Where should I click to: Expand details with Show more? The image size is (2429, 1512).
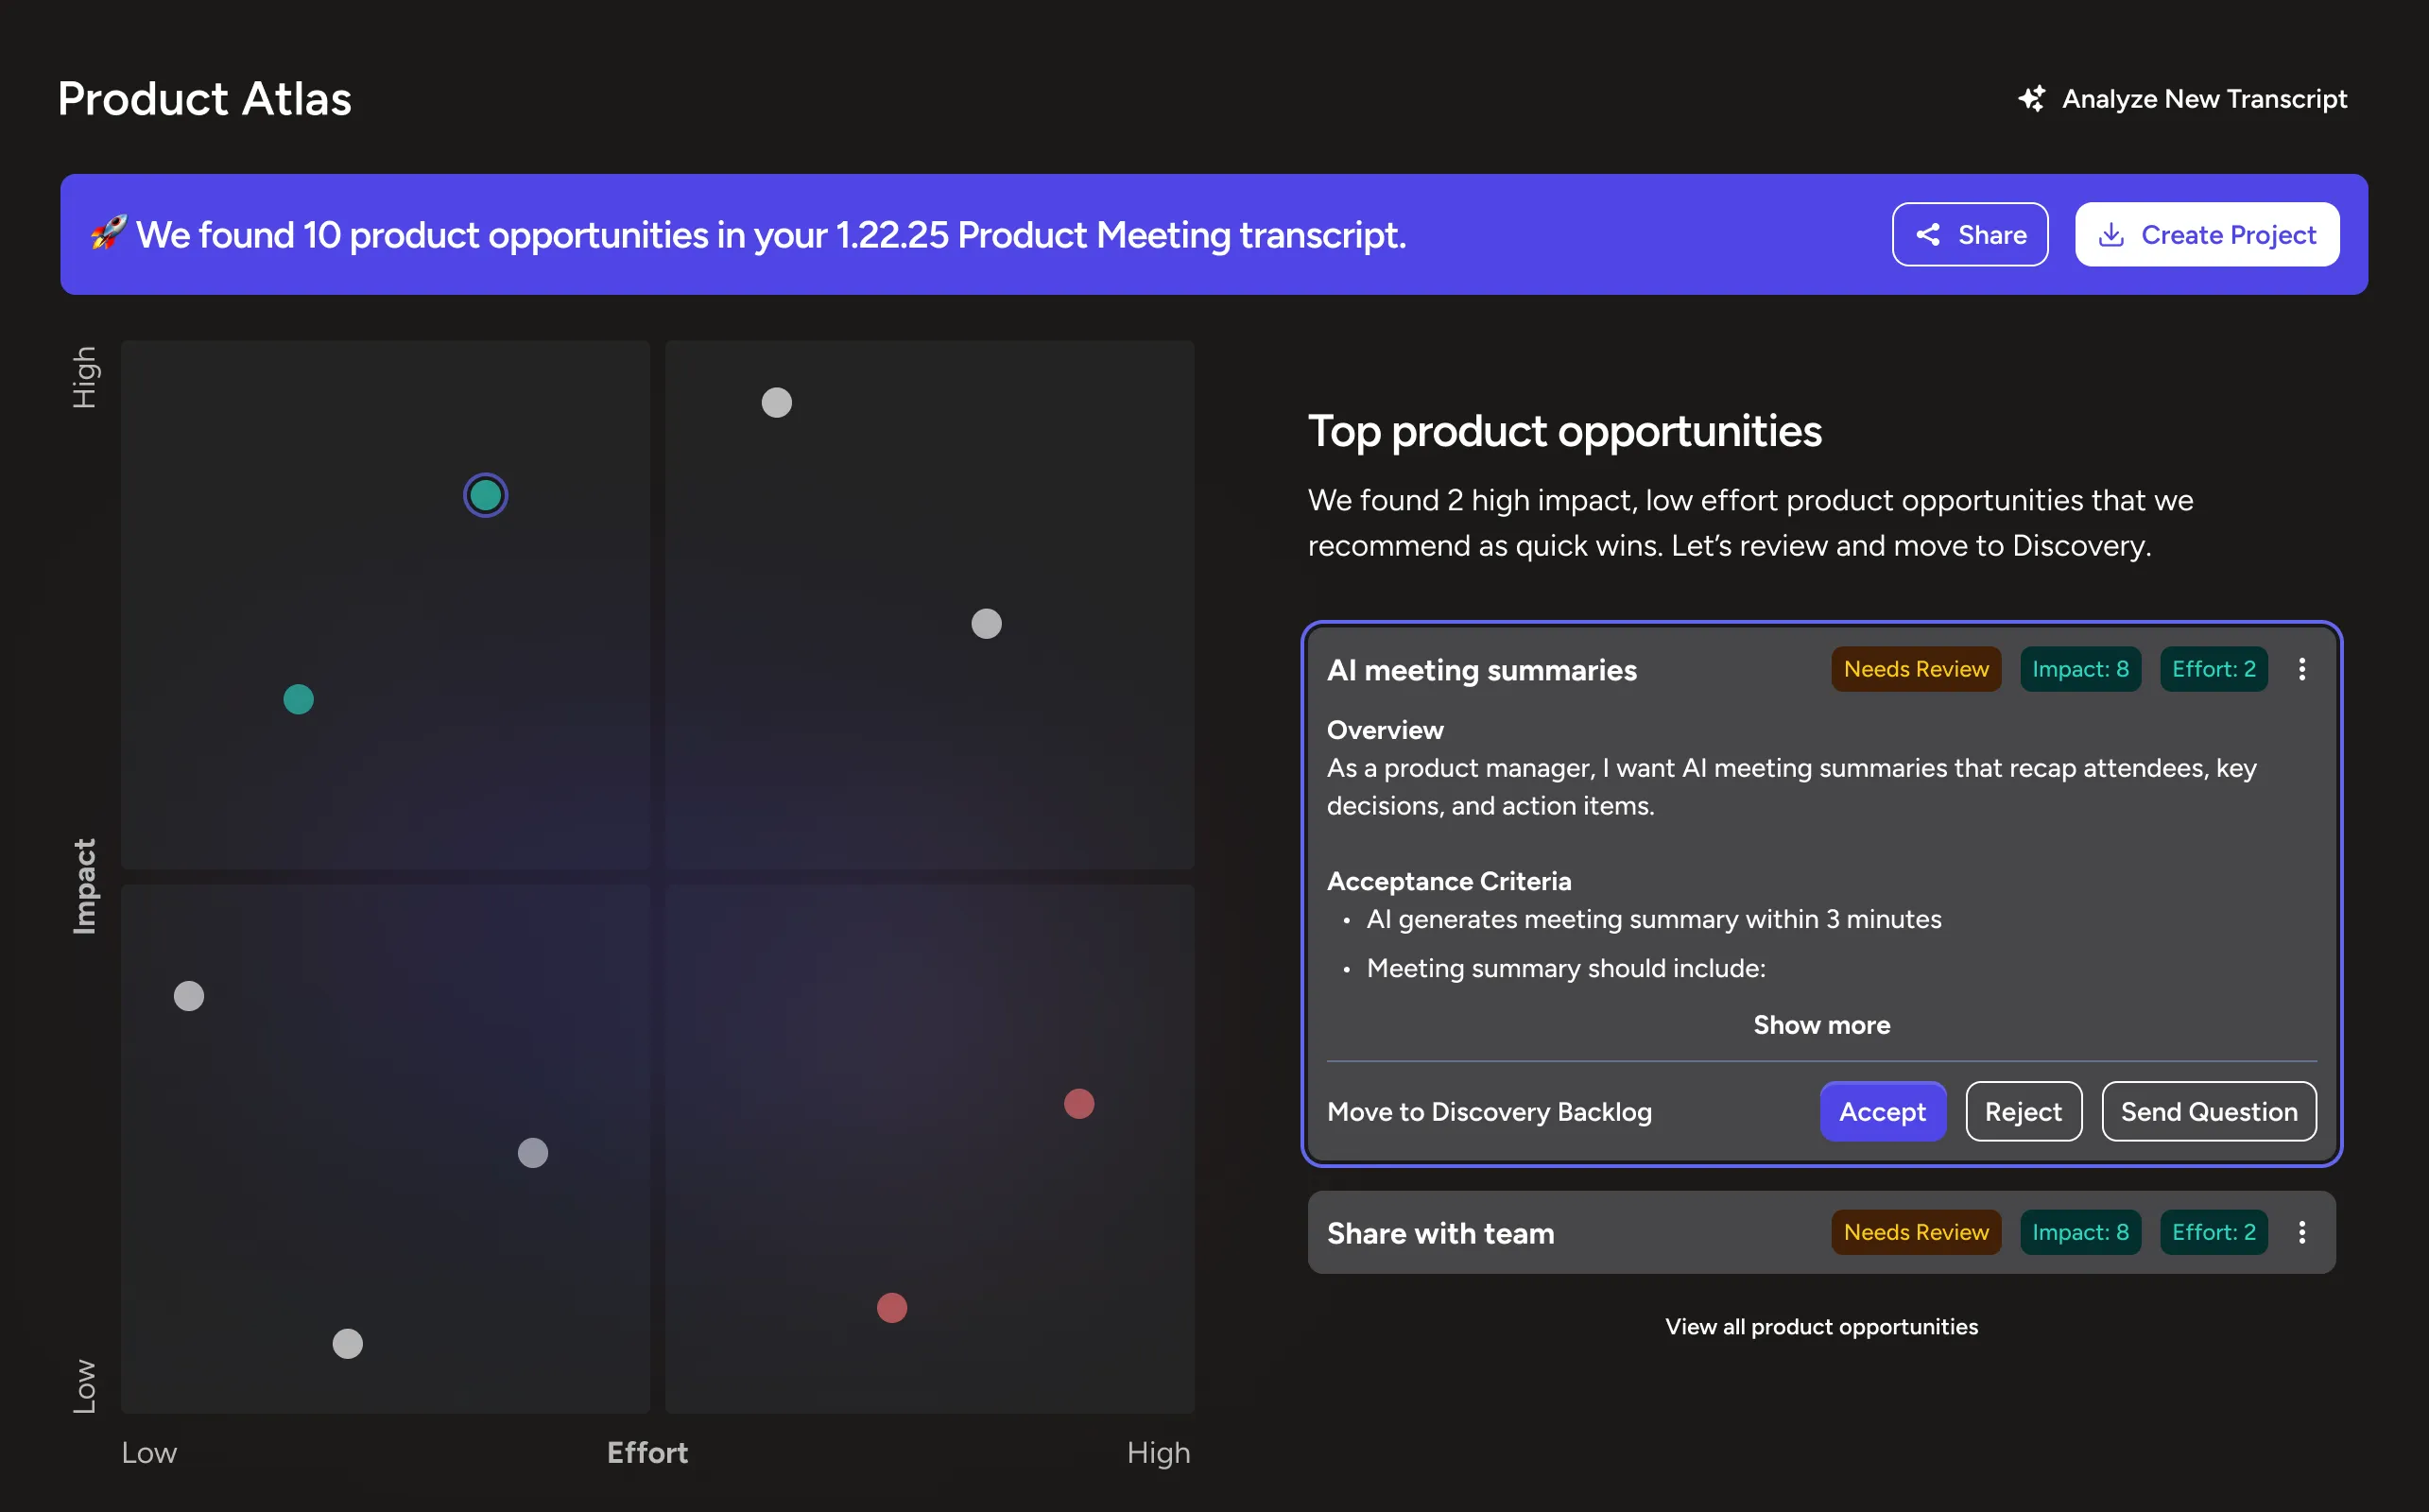pos(1821,1025)
